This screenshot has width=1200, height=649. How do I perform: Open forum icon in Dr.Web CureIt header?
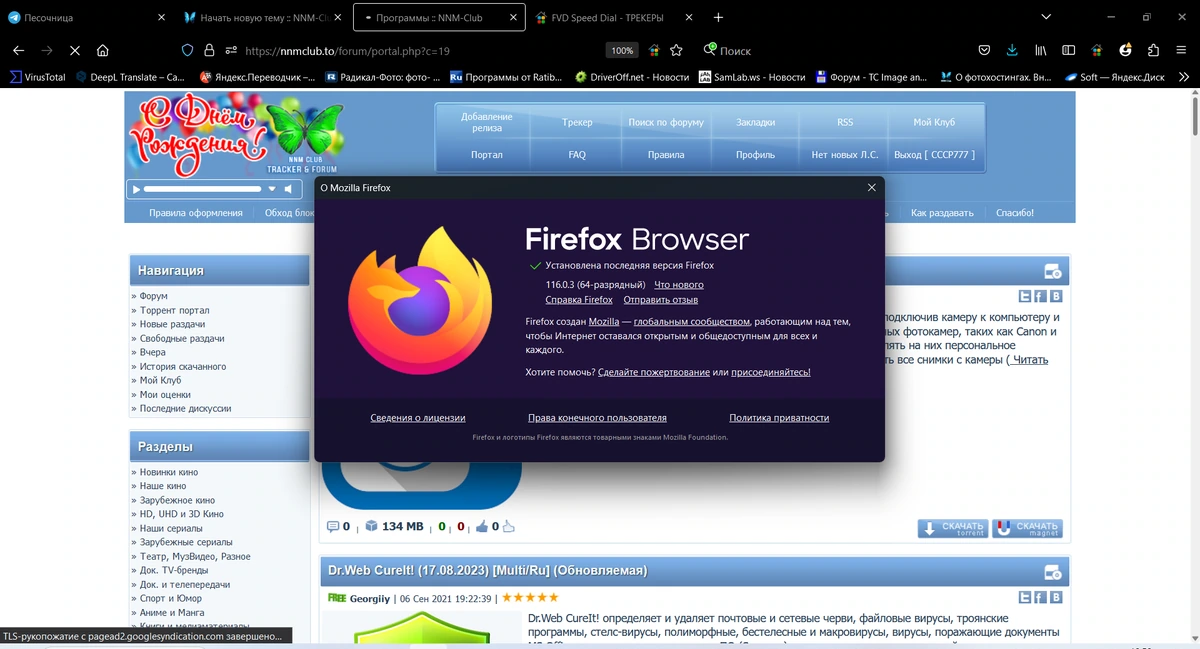click(x=1052, y=573)
